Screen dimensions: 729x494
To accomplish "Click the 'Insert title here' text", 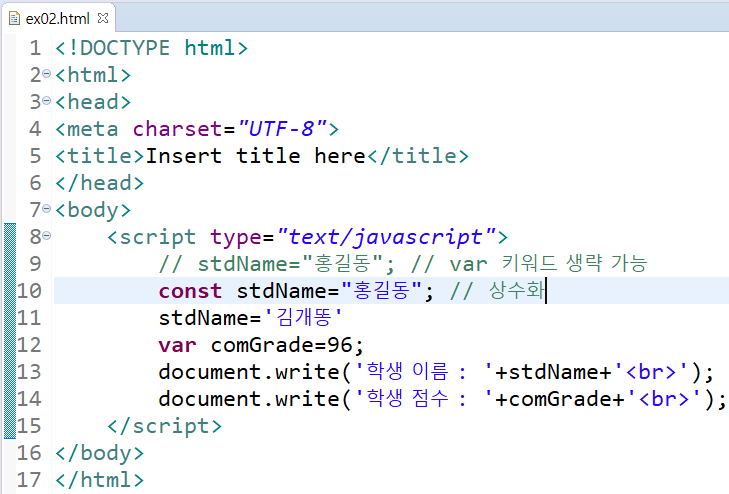I will [255, 156].
